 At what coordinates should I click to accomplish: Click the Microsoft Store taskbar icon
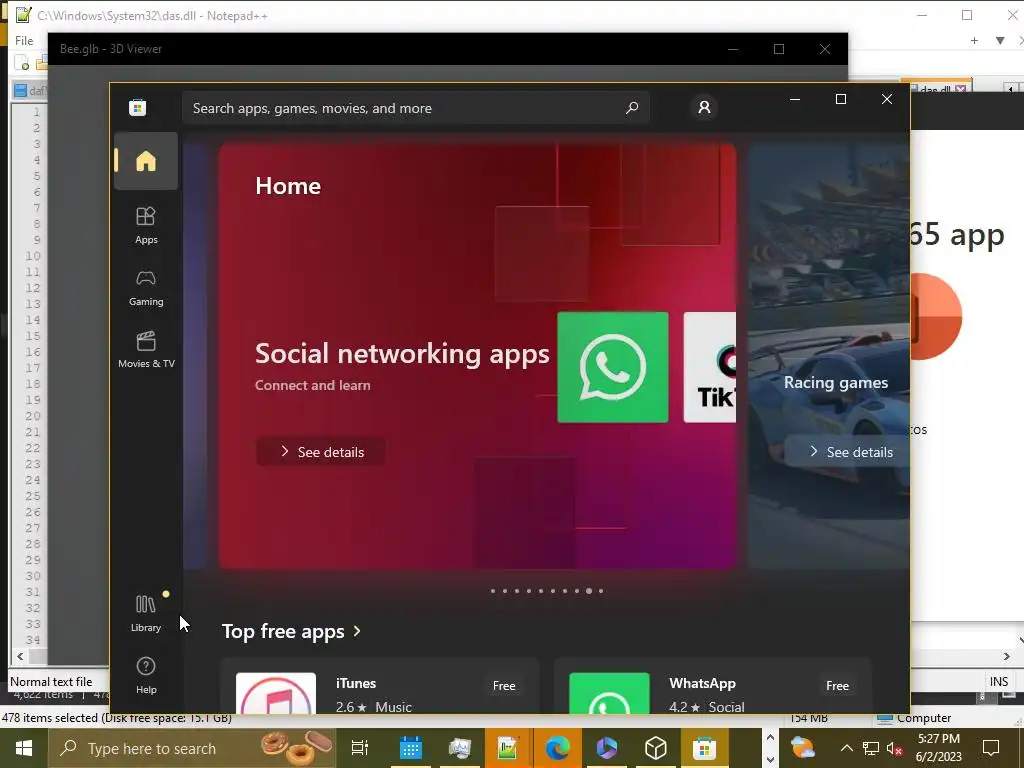(x=704, y=748)
